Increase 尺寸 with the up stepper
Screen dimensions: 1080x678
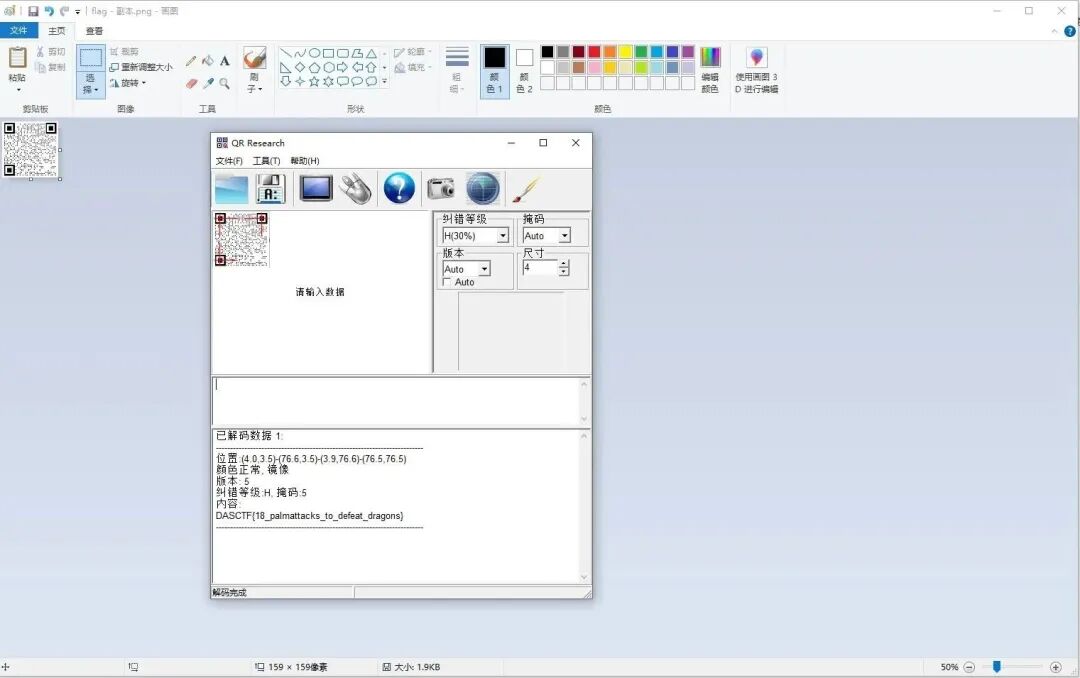[x=564, y=265]
